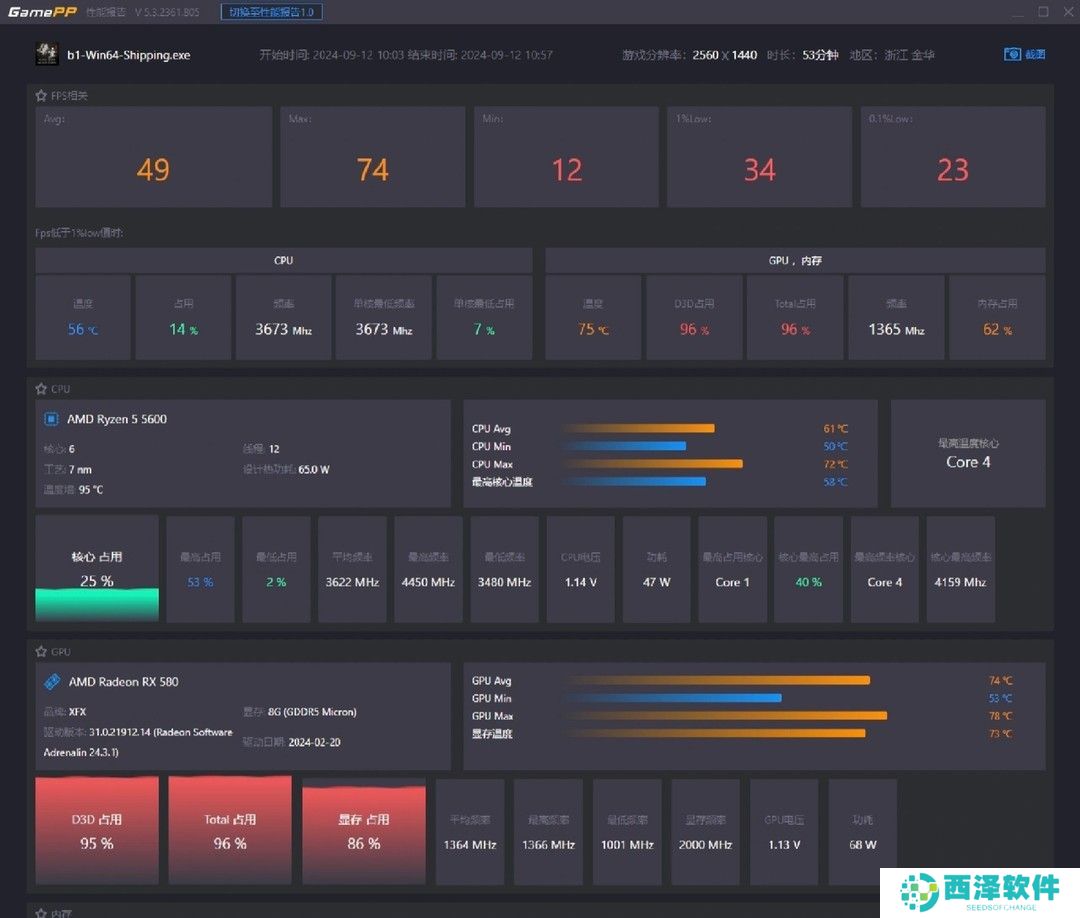Click the star icon next to 内存 section
Screen dimensions: 1080x918
point(41,912)
